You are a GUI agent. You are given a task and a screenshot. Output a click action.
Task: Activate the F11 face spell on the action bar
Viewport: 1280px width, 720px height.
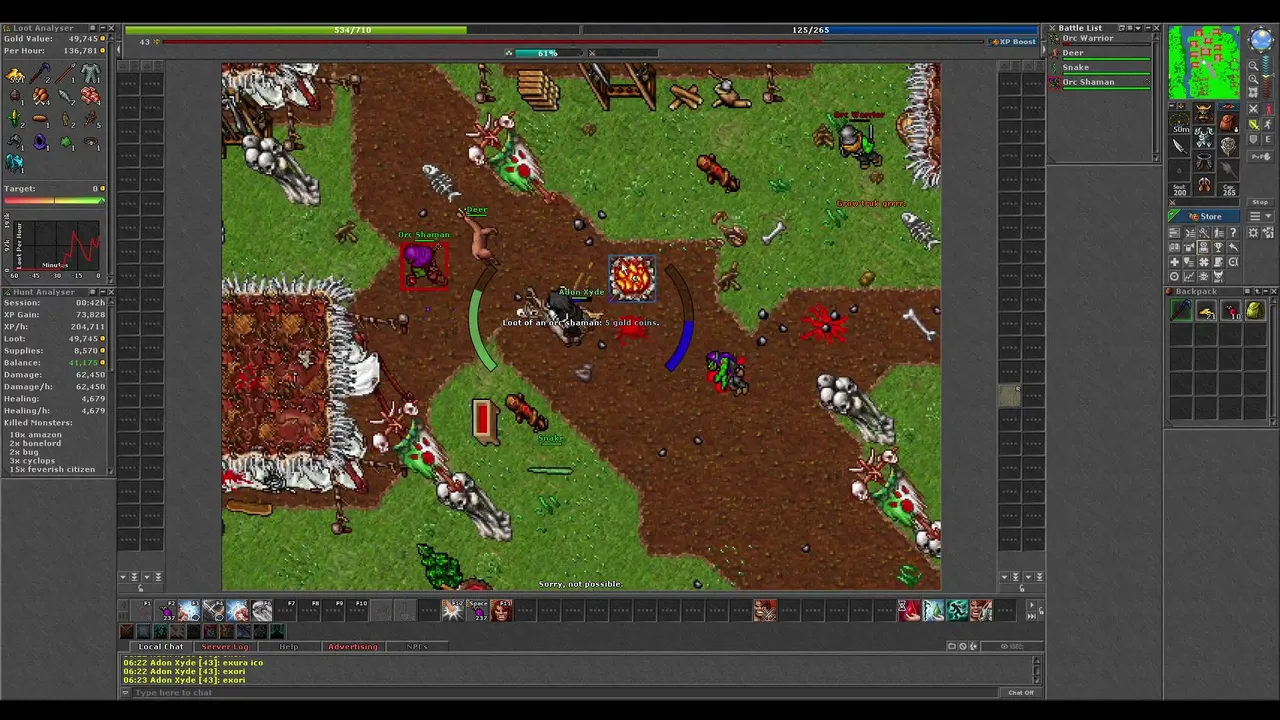(502, 610)
